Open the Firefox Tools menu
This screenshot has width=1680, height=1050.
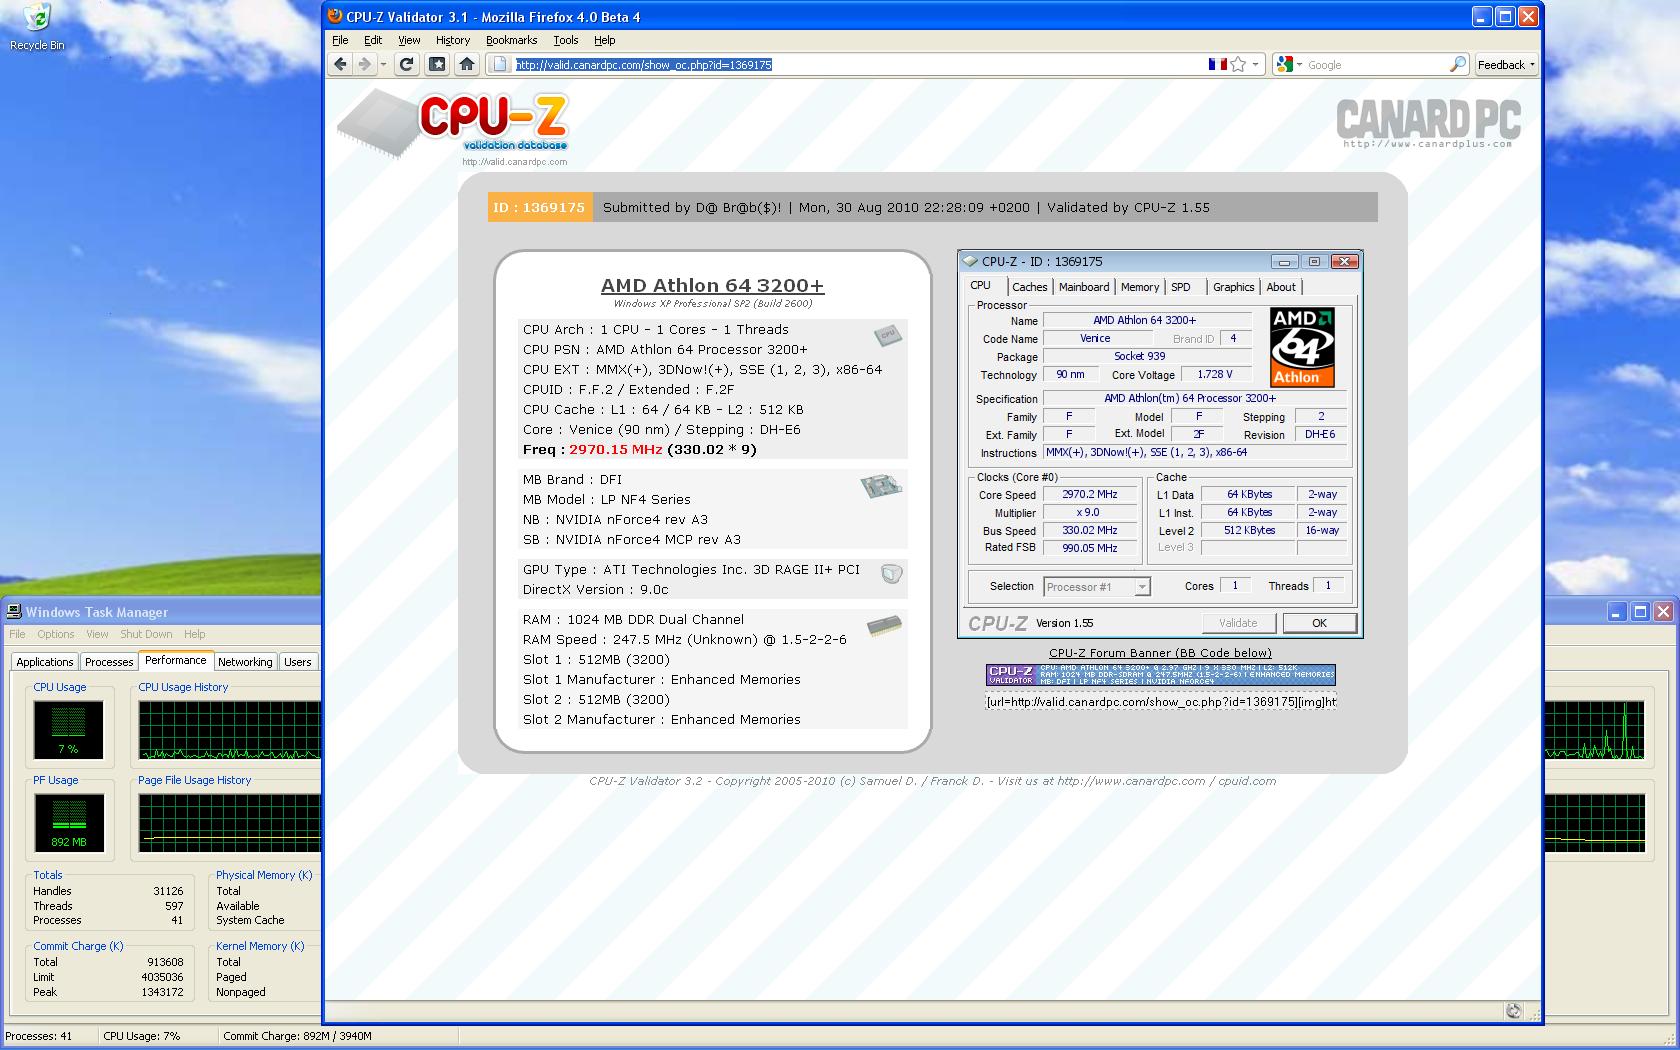[566, 40]
